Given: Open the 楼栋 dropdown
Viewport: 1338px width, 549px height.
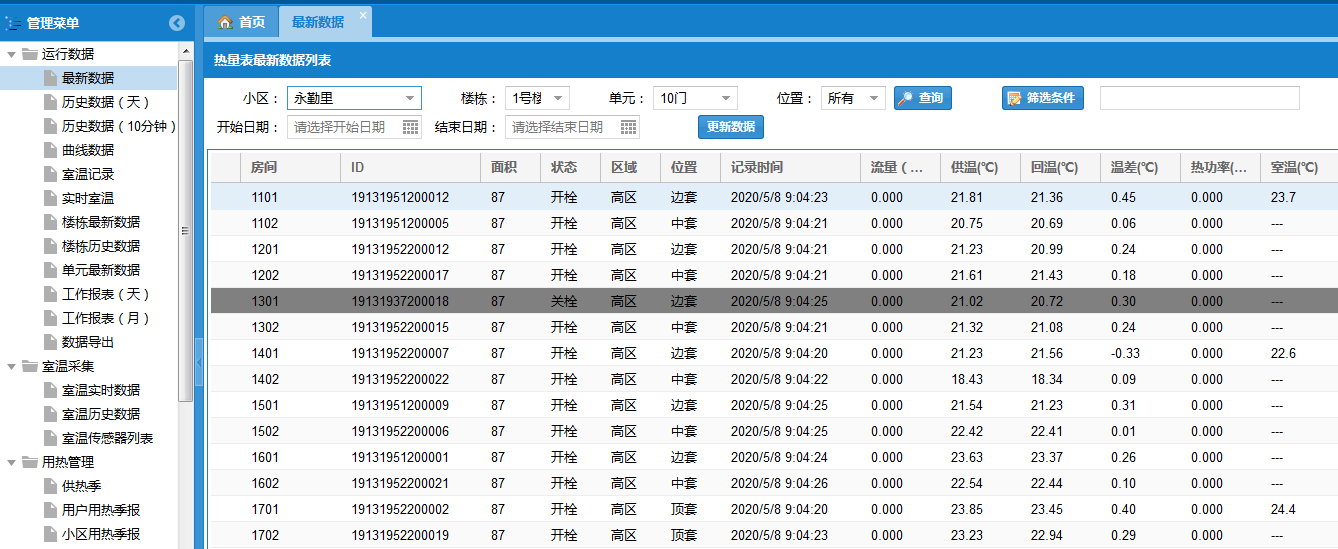Looking at the screenshot, I should pyautogui.click(x=557, y=98).
